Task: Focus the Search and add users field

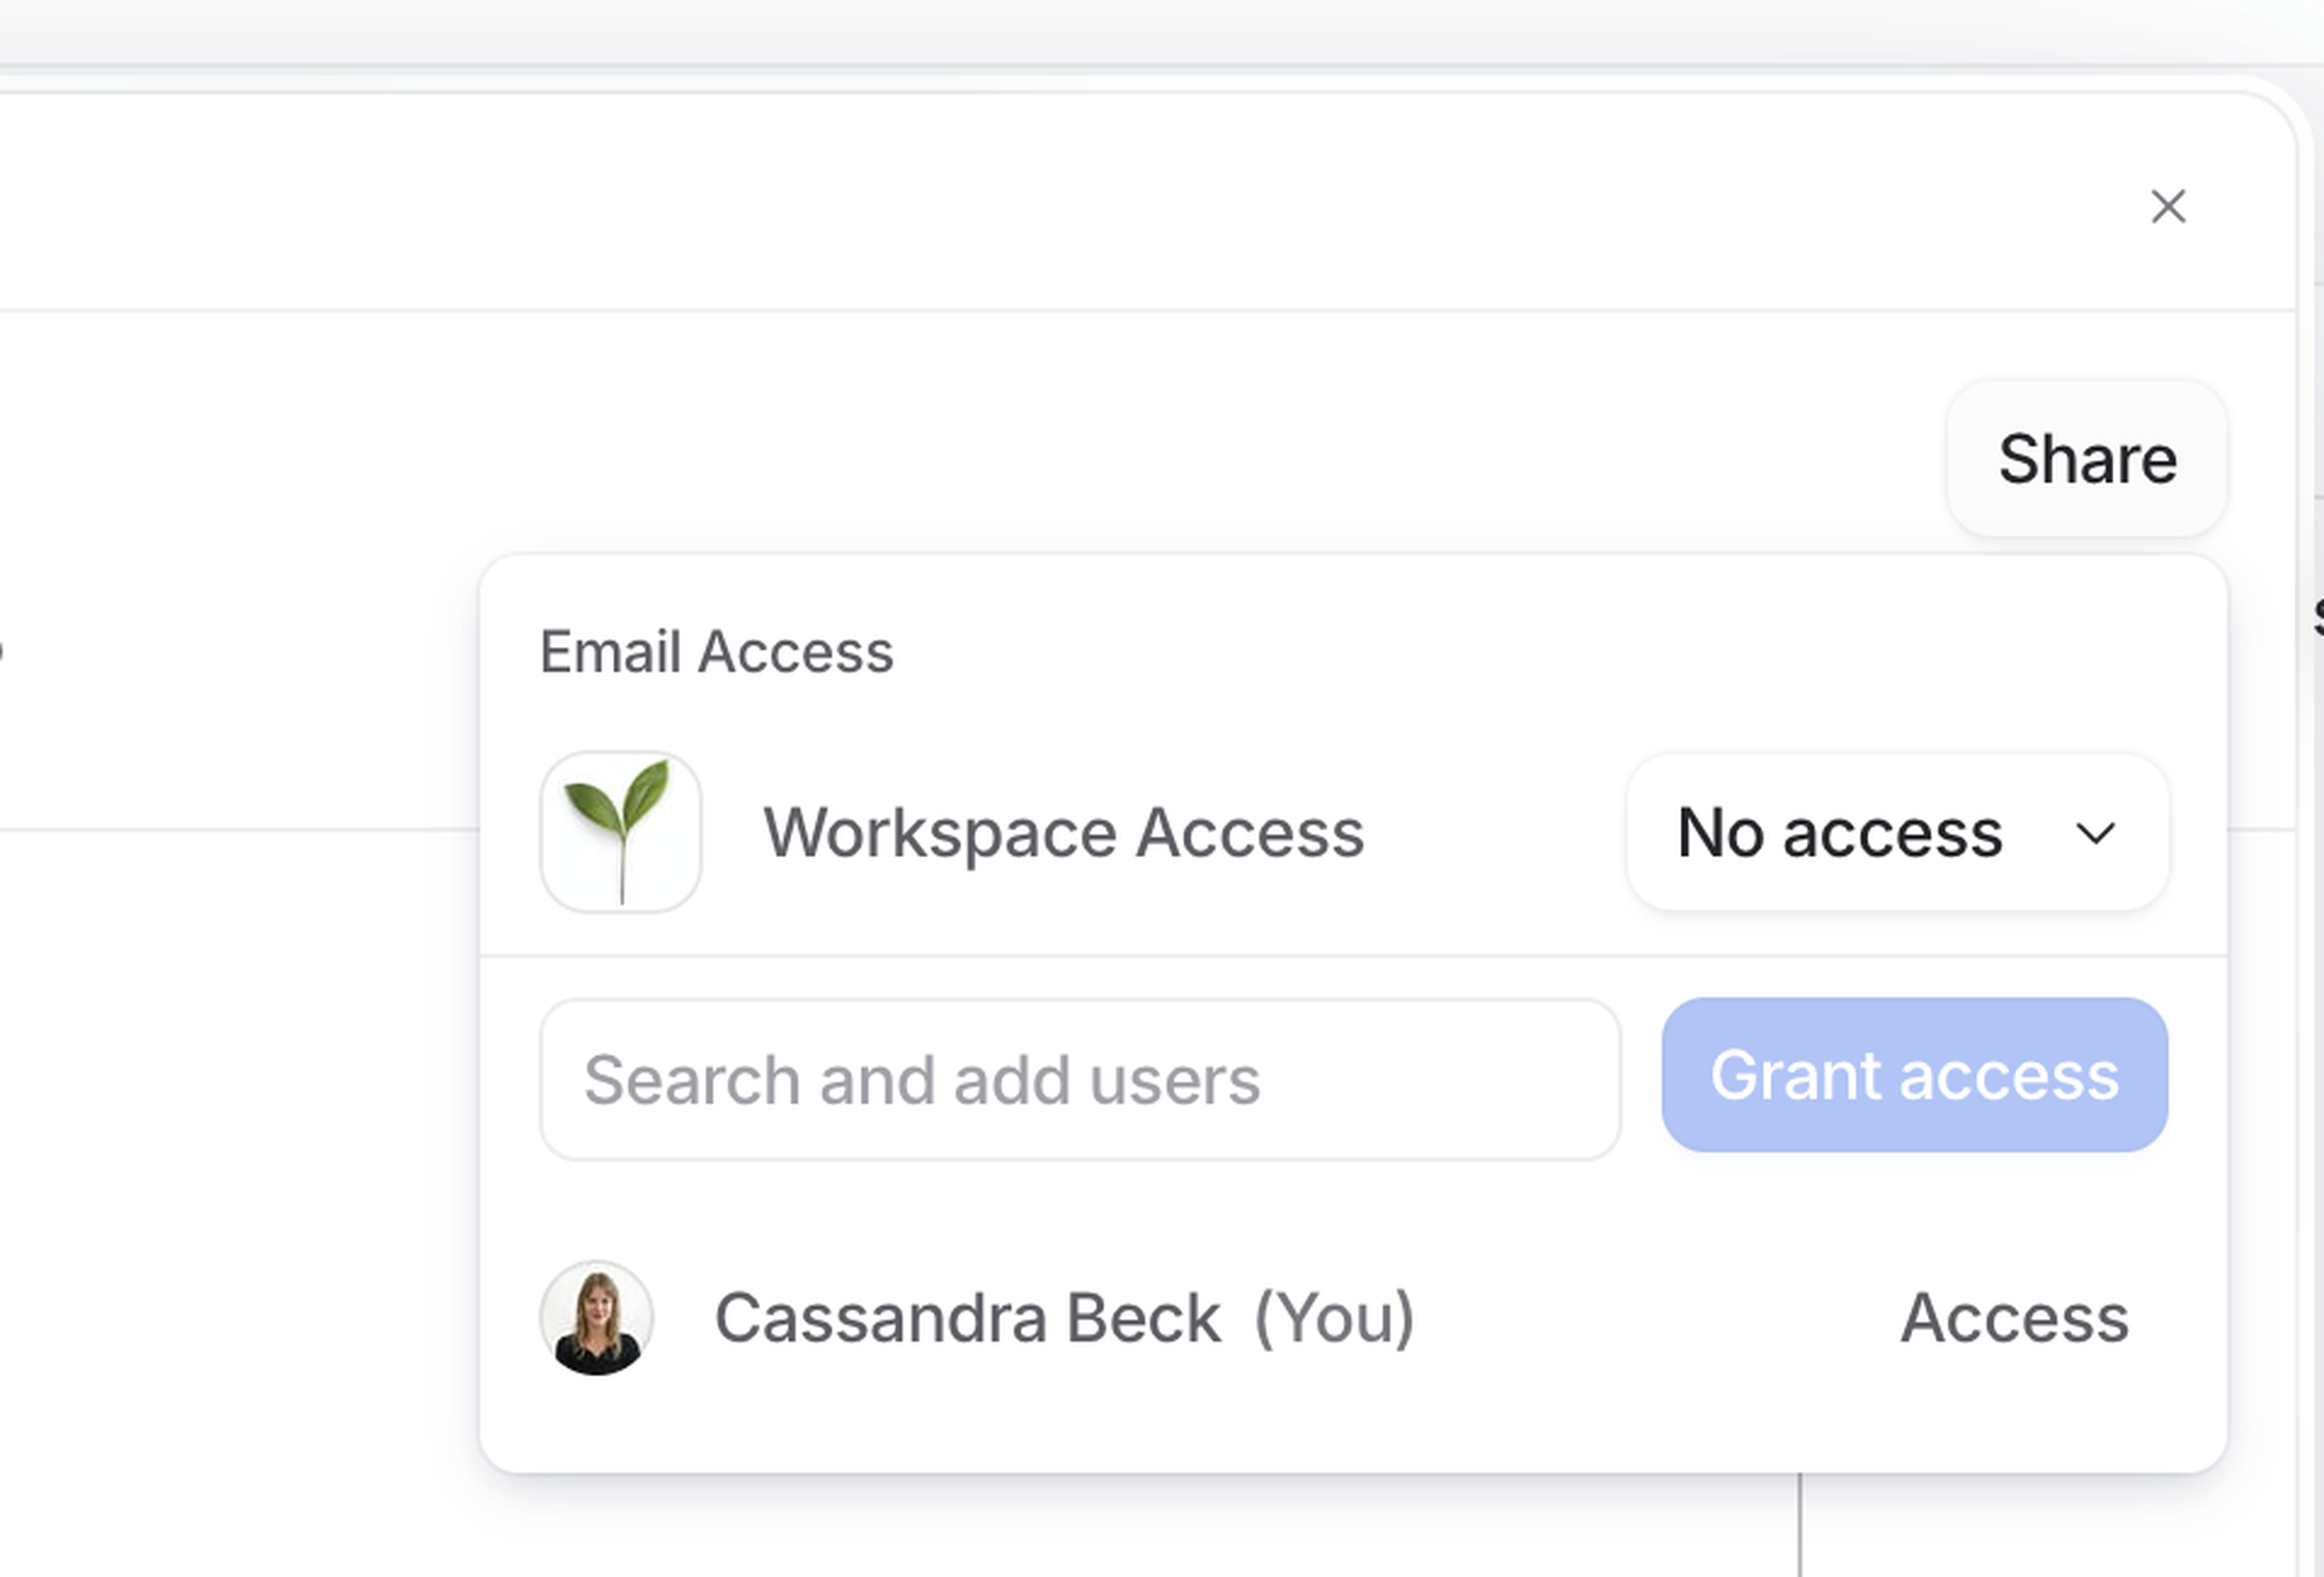Action: coord(1079,1079)
